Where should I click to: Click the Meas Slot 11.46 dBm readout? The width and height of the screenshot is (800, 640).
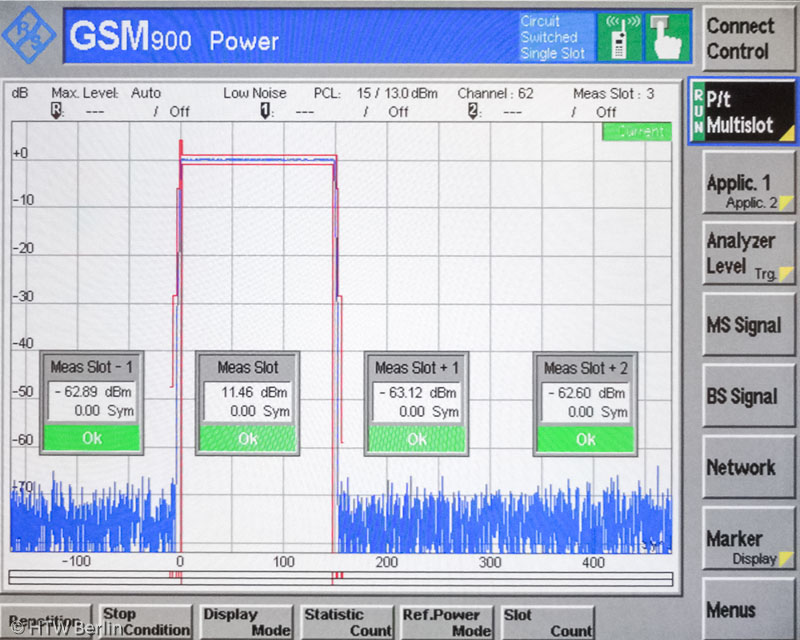[x=247, y=394]
